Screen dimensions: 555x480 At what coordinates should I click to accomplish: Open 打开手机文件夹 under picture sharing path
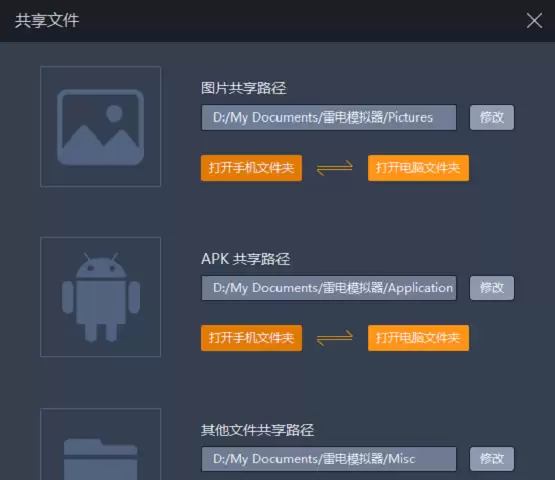[251, 168]
